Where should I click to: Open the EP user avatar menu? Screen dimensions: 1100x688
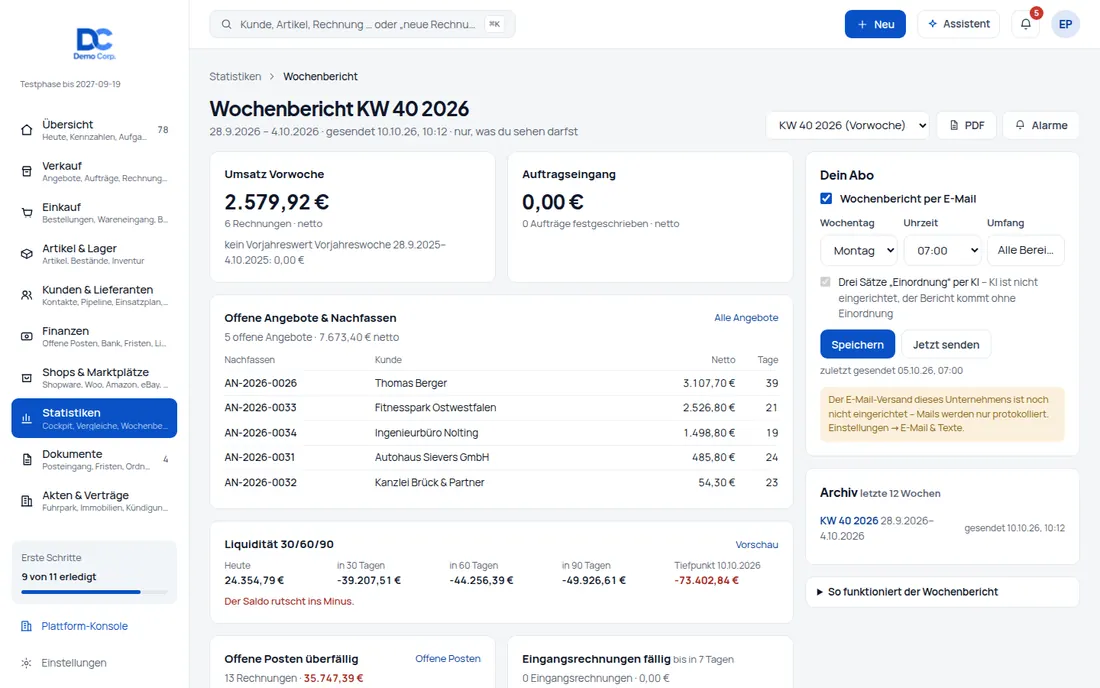(1065, 24)
